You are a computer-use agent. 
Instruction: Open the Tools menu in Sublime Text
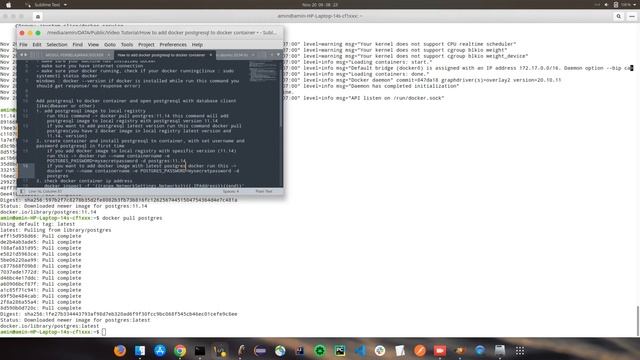point(127,44)
